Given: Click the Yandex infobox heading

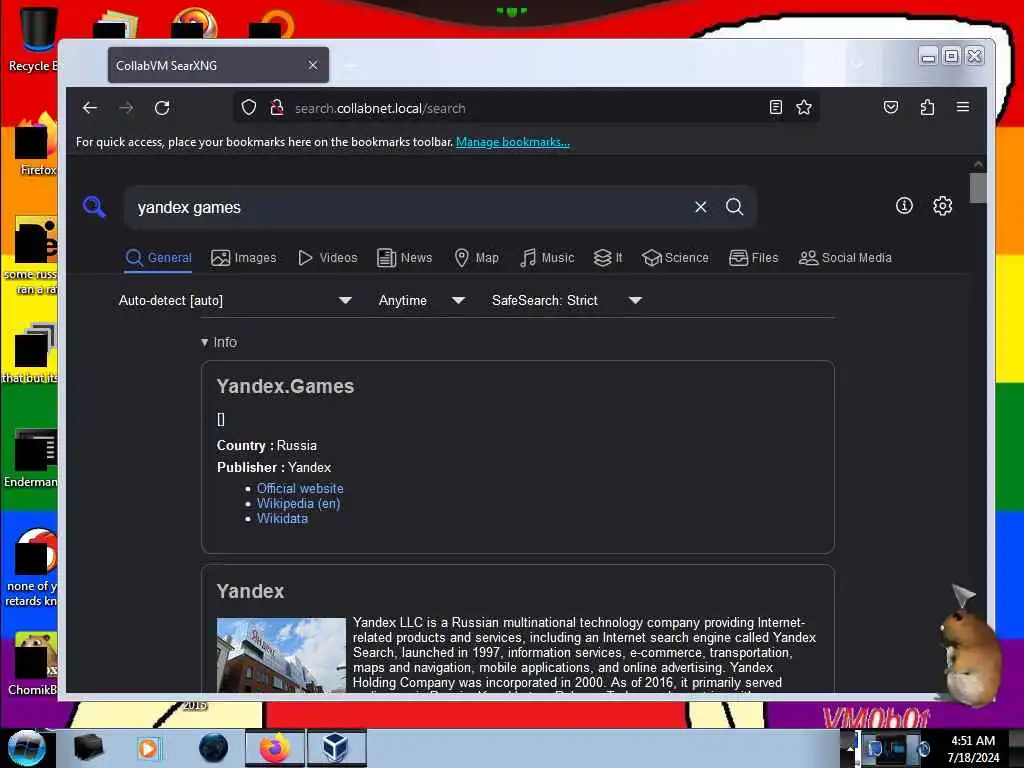Looking at the screenshot, I should [x=250, y=591].
